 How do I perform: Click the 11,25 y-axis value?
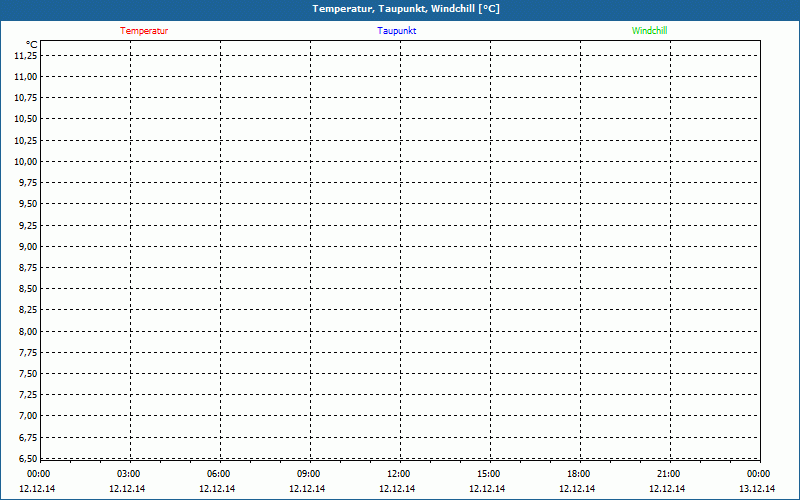26,56
